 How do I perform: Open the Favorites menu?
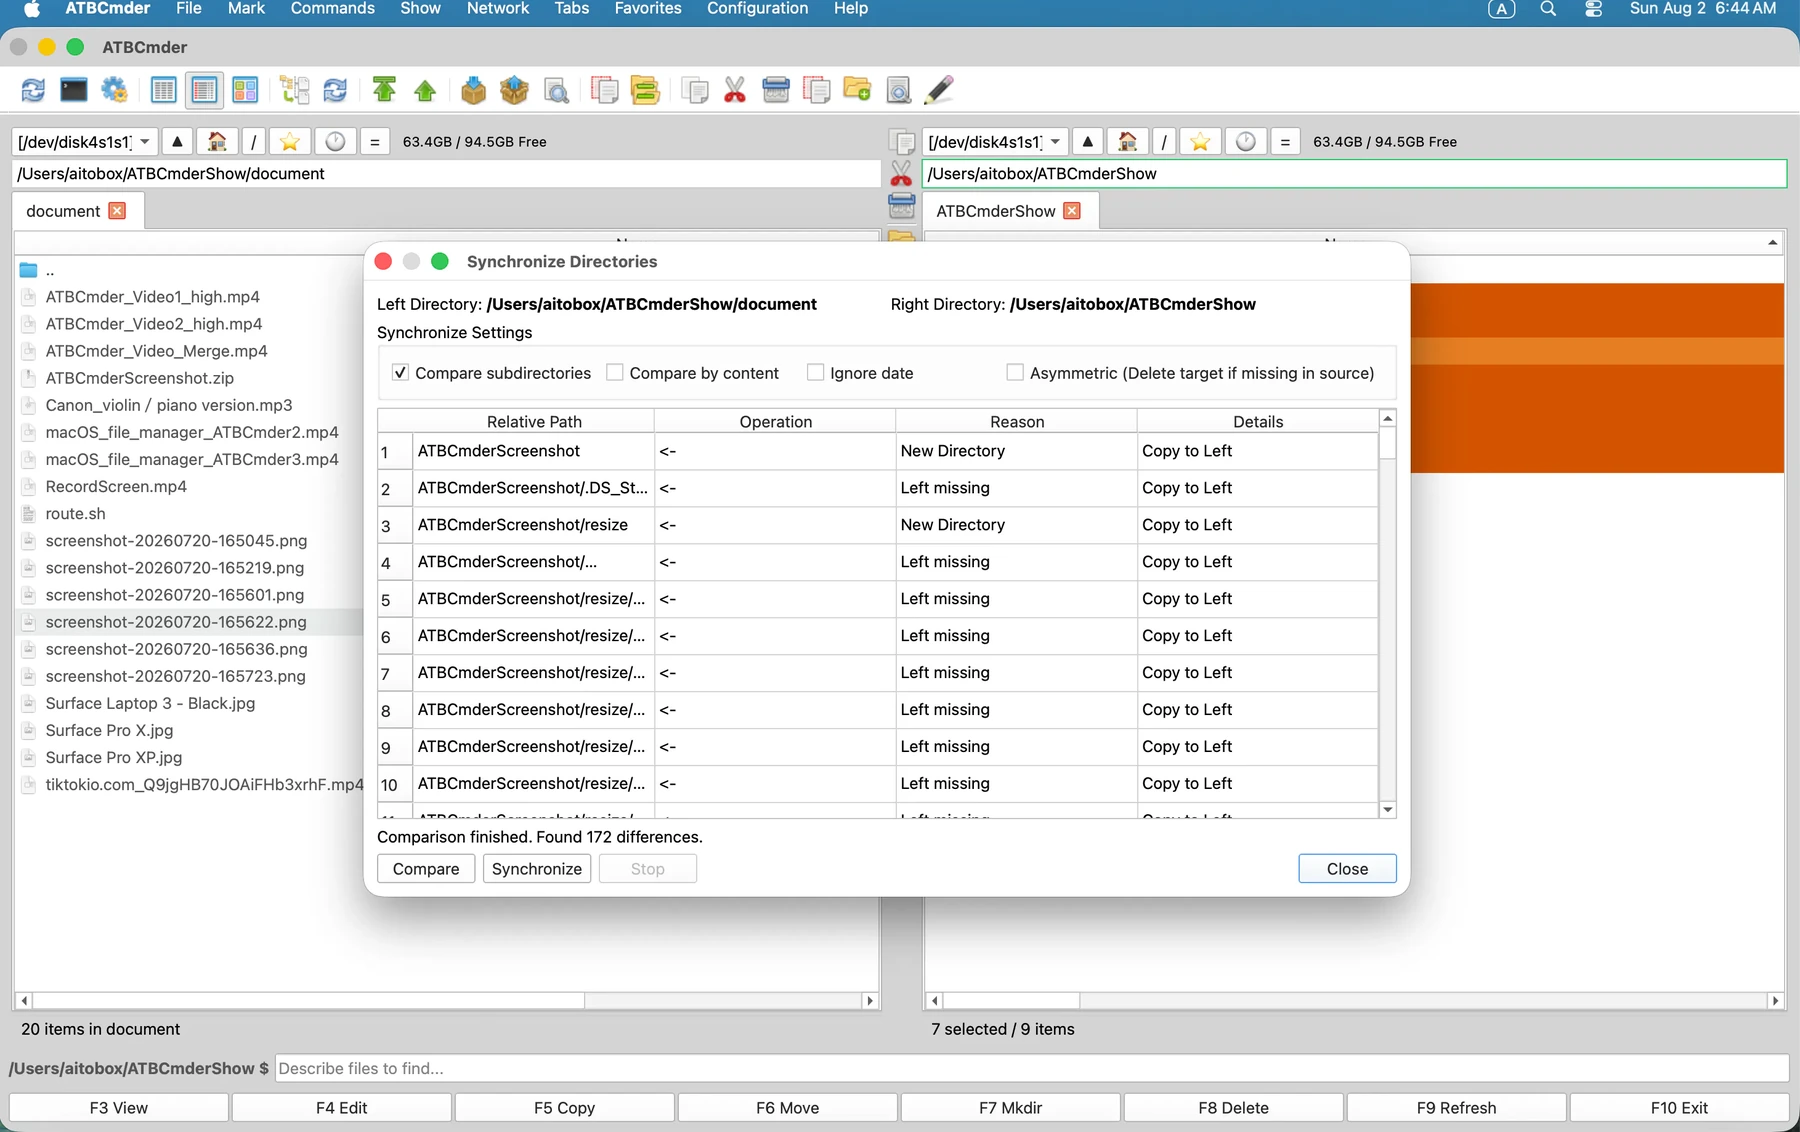648,9
